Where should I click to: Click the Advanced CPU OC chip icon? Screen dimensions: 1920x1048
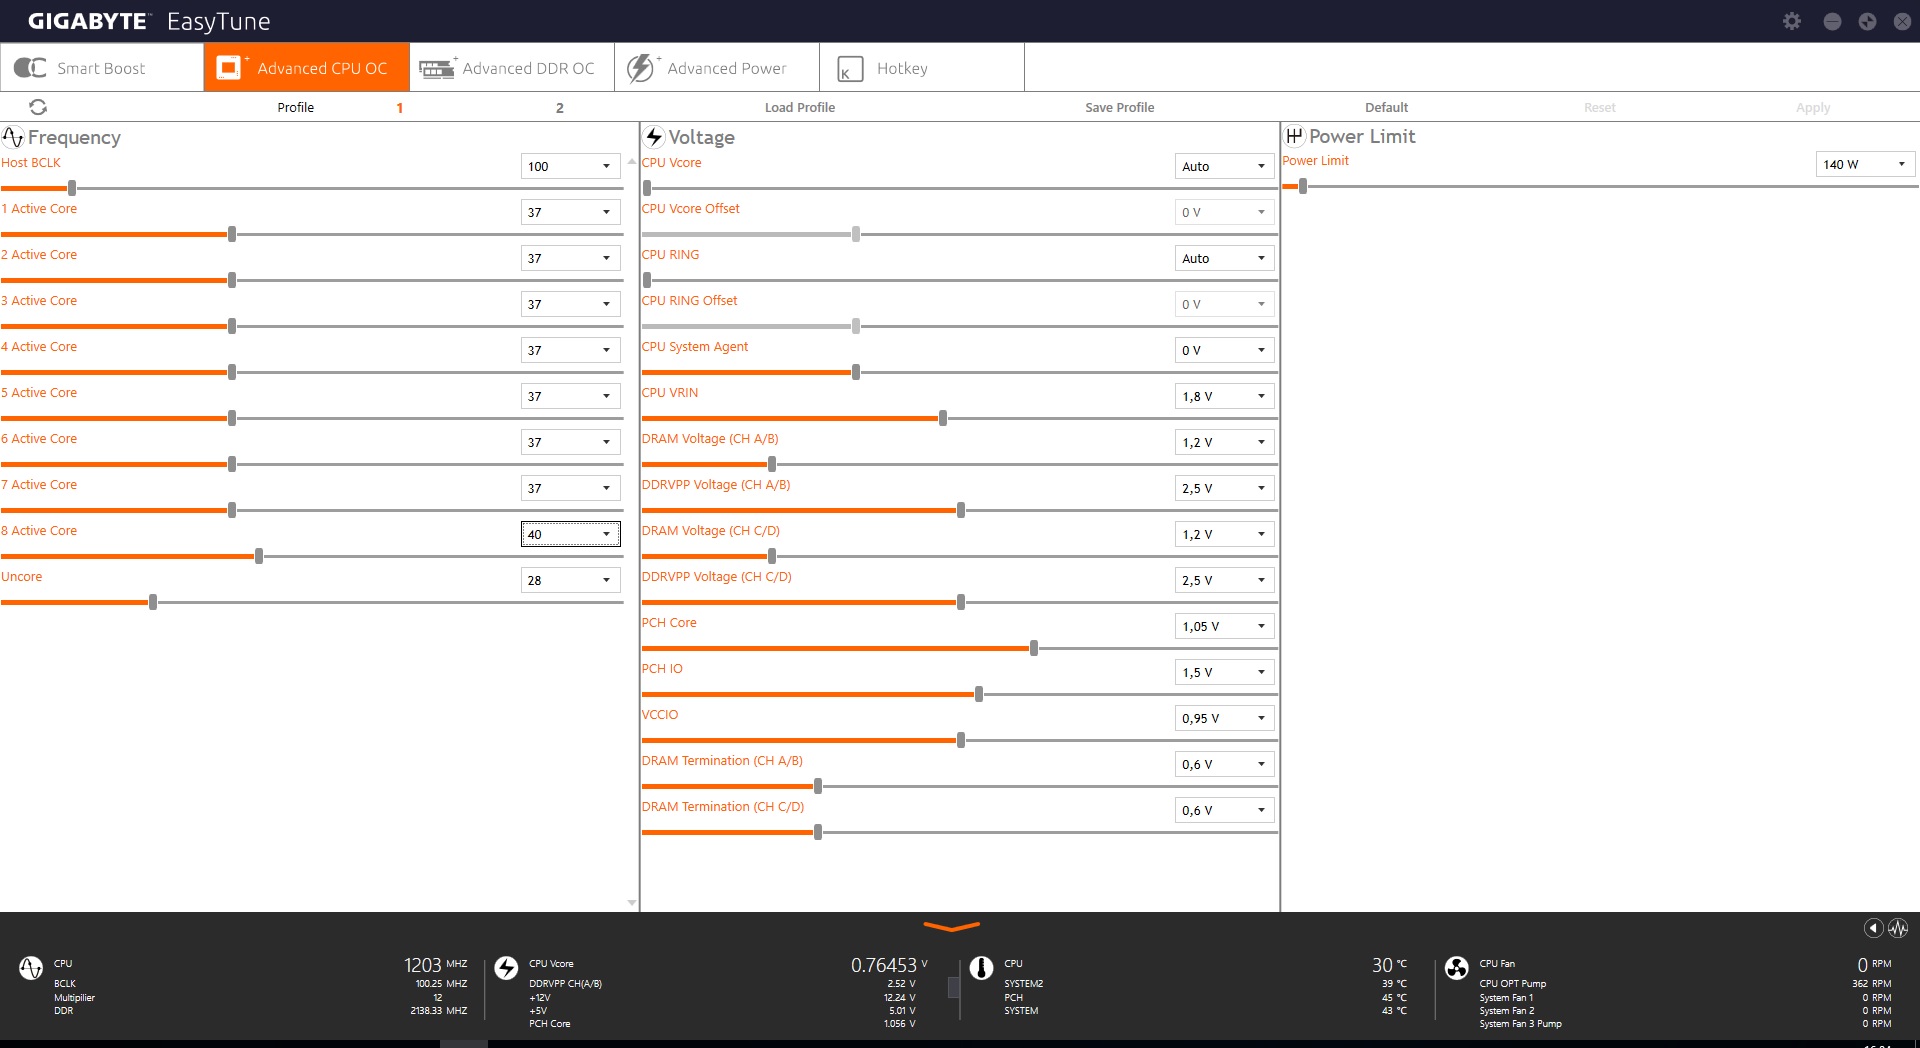(229, 67)
